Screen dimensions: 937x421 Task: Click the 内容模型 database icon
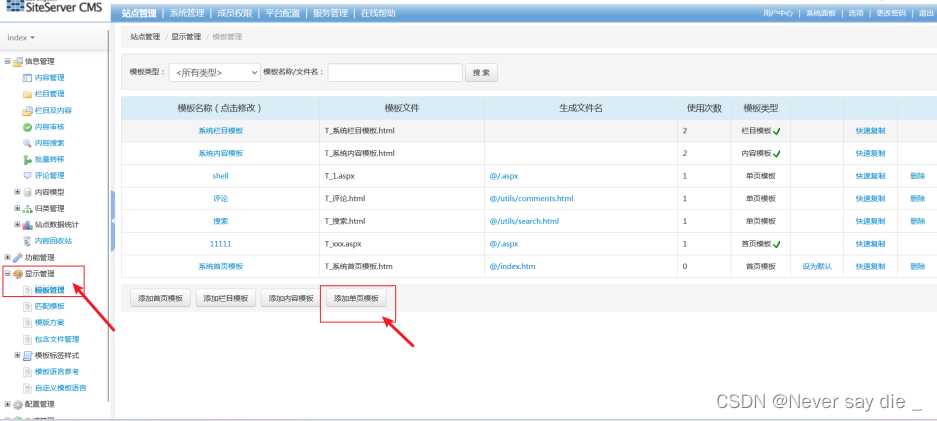point(27,192)
